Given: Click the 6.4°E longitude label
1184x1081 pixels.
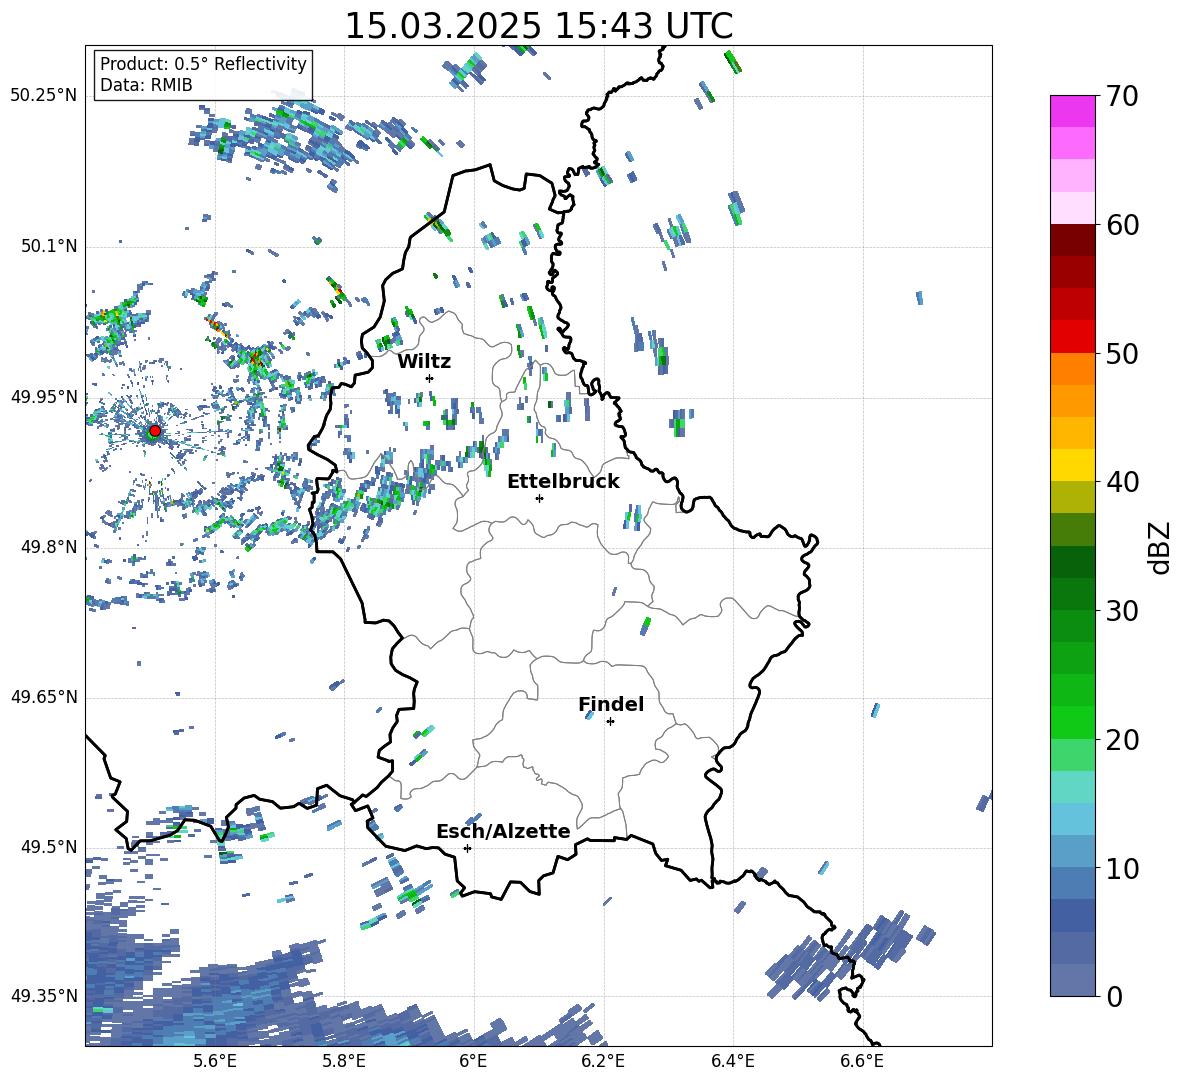Looking at the screenshot, I should pyautogui.click(x=732, y=1061).
